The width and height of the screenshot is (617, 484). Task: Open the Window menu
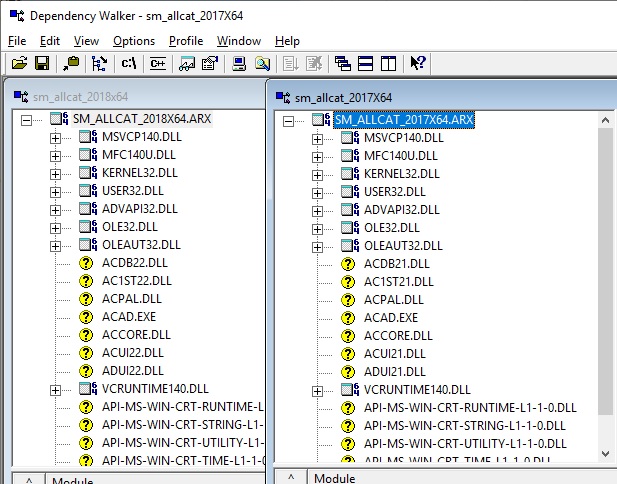click(239, 41)
